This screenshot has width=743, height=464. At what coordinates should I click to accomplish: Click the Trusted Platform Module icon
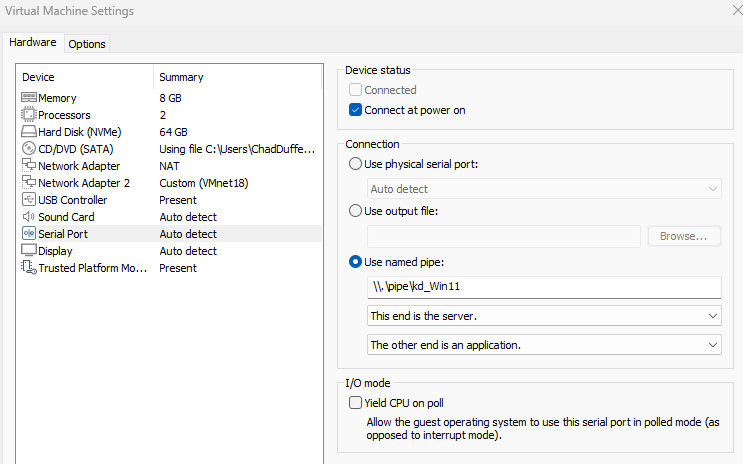29,268
